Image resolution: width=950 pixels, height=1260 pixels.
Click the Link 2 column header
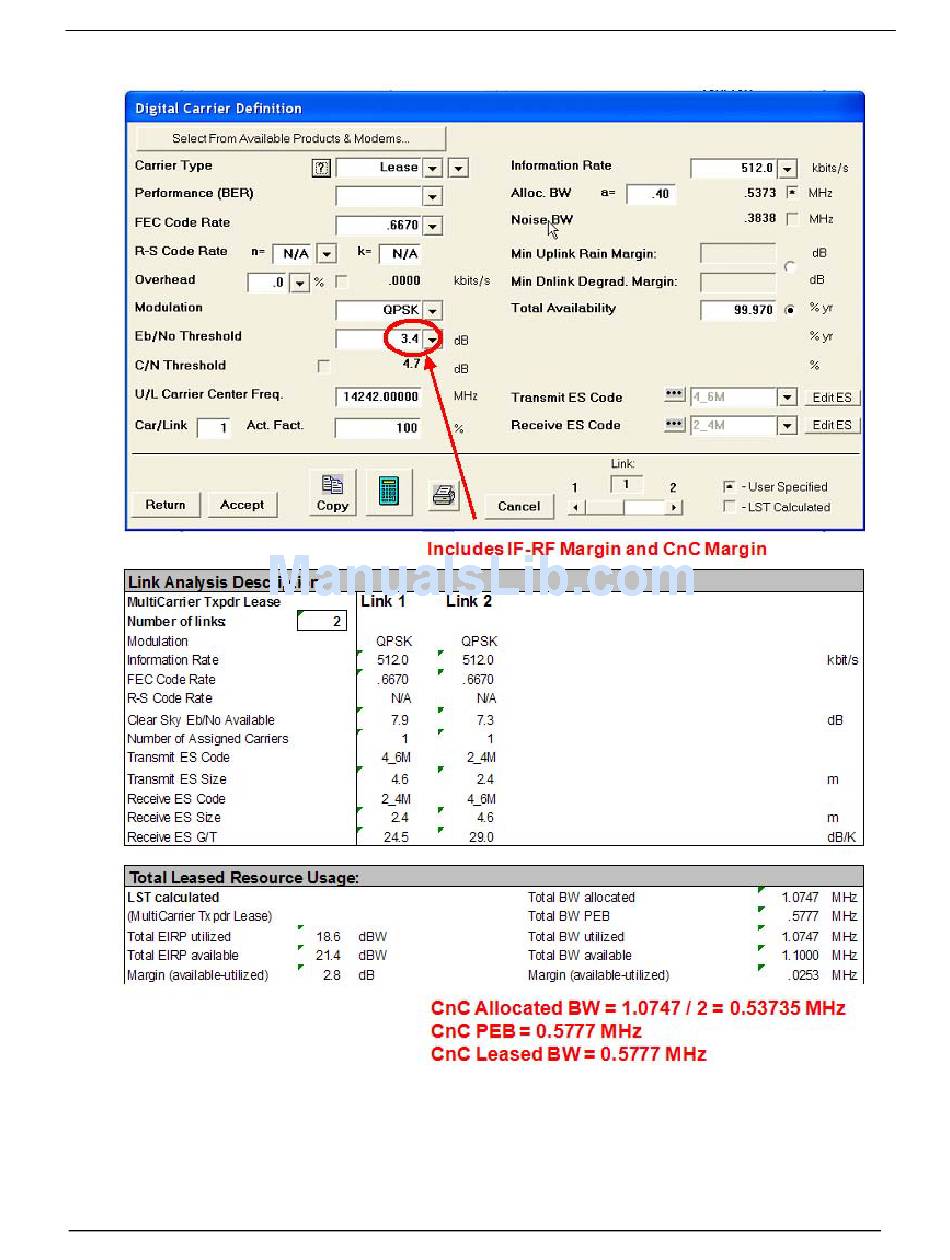(469, 601)
